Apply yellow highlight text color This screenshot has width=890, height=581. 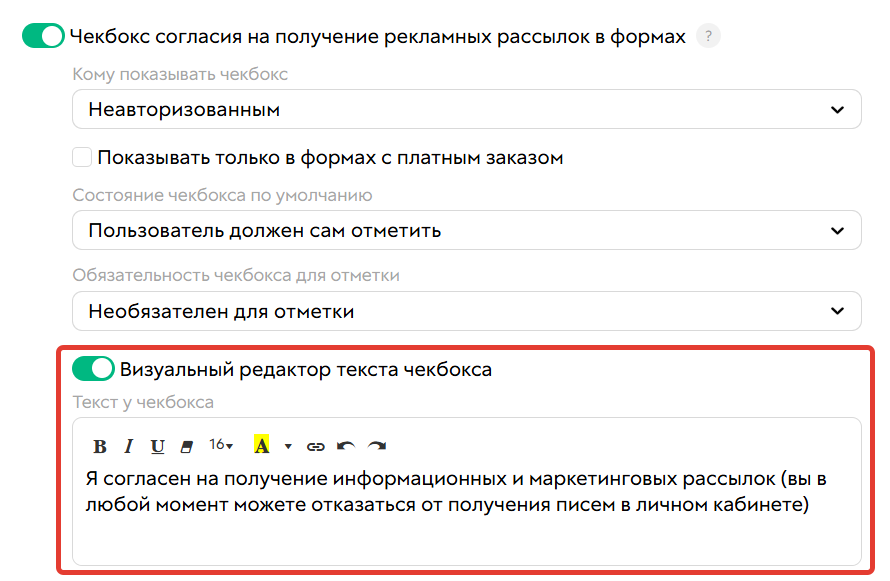tap(261, 445)
